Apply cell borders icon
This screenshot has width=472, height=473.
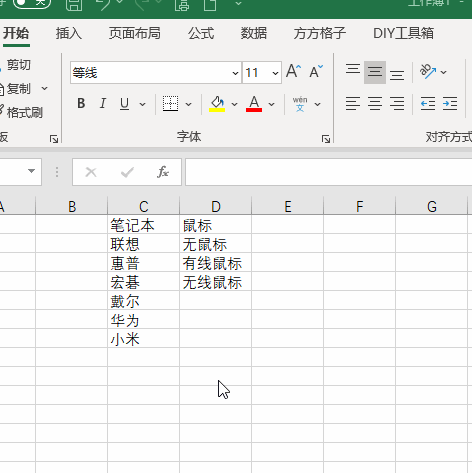pyautogui.click(x=170, y=104)
